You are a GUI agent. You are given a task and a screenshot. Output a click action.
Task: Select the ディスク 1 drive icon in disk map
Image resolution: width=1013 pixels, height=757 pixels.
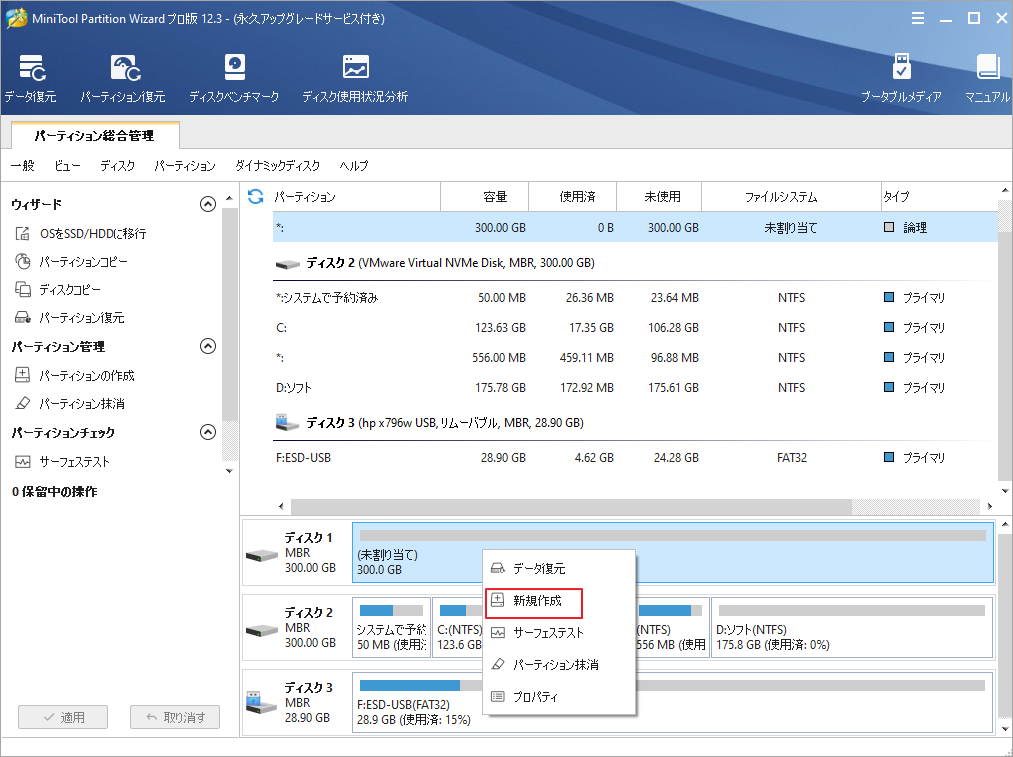pyautogui.click(x=262, y=555)
